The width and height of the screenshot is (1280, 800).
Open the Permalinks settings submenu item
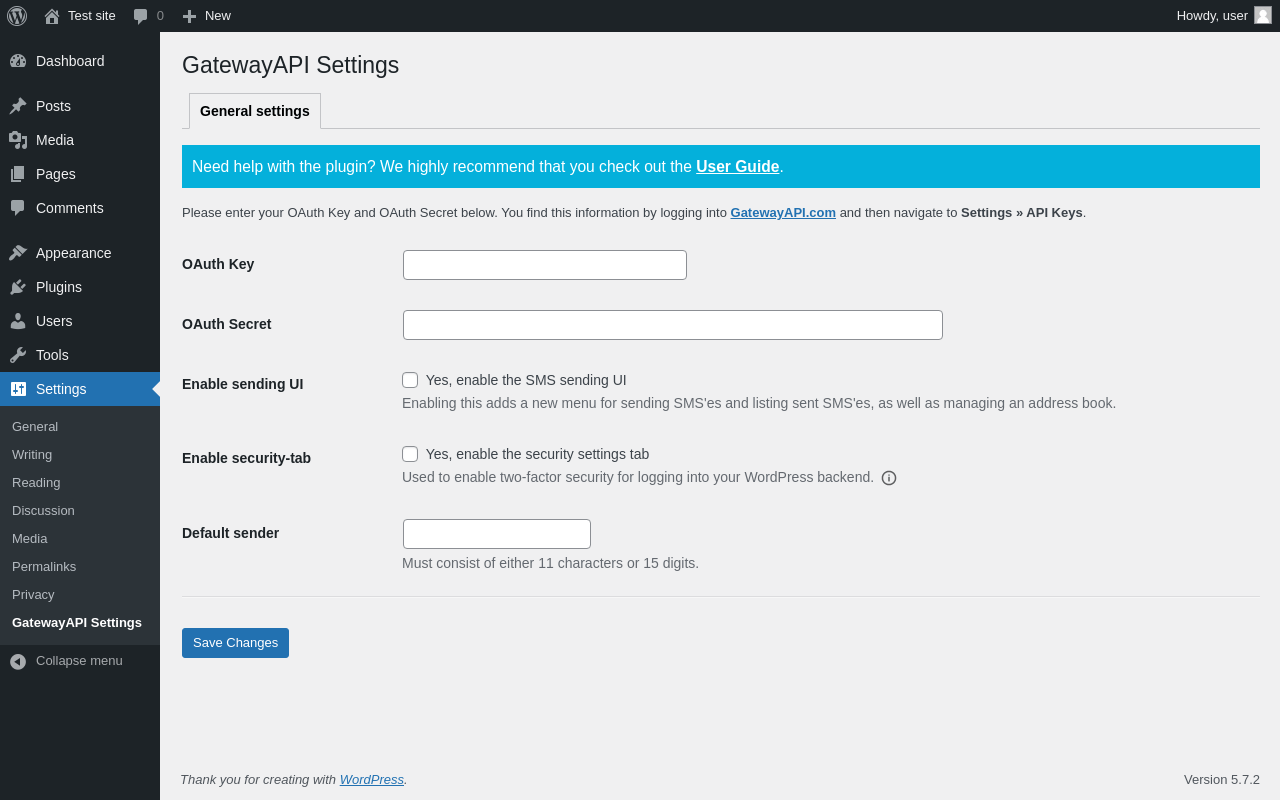(x=80, y=567)
